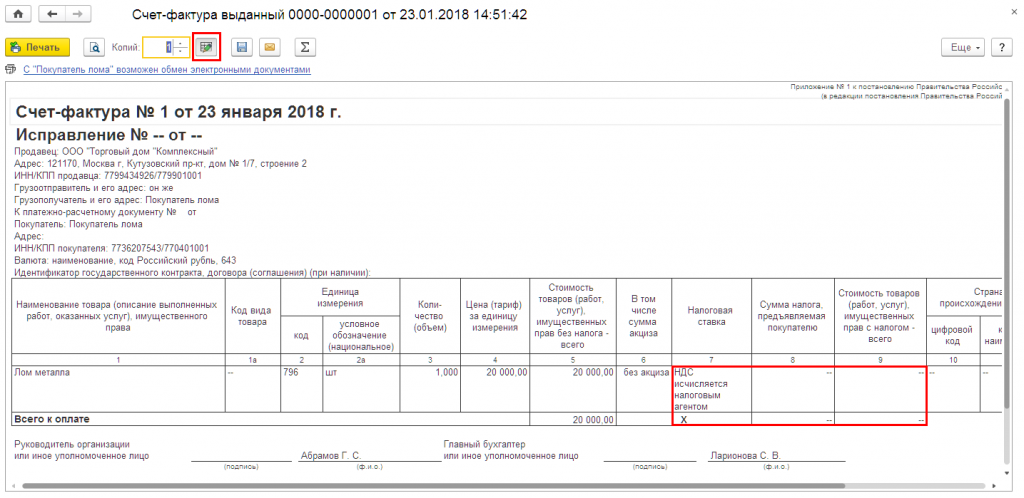Select the unit code 796 cell
This screenshot has width=1024, height=498.
[301, 389]
